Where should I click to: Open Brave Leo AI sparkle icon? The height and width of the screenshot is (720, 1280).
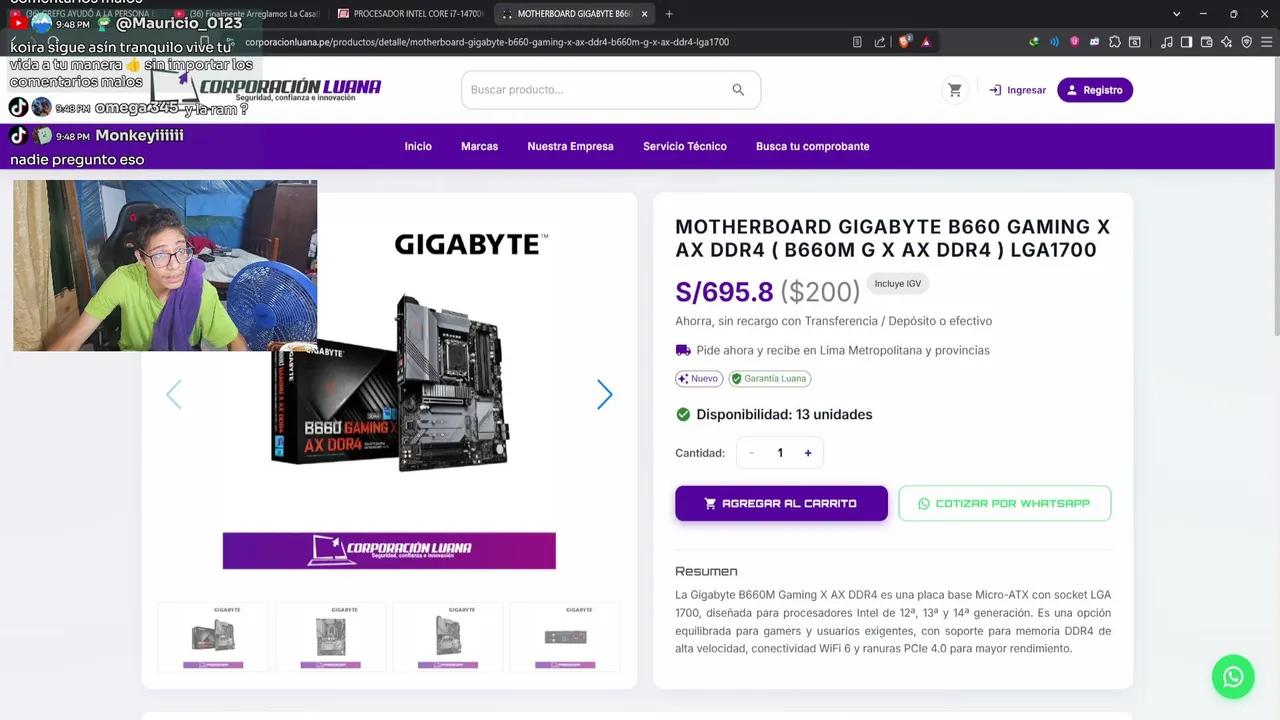tap(1226, 42)
